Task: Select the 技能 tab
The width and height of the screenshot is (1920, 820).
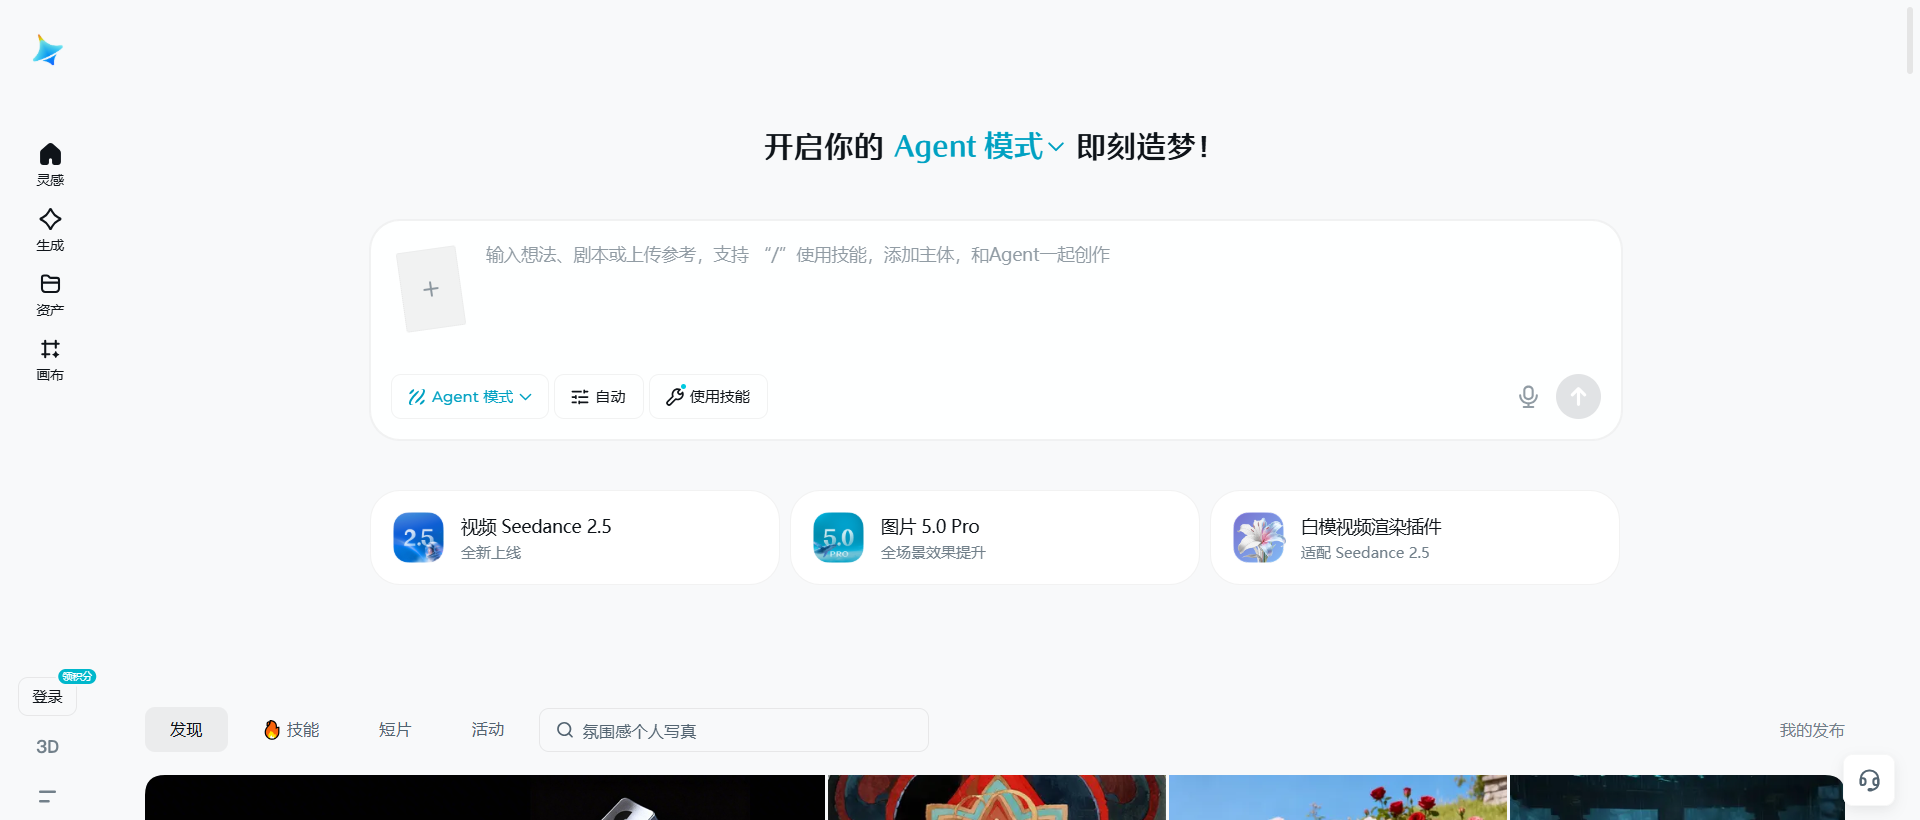Action: [x=292, y=730]
